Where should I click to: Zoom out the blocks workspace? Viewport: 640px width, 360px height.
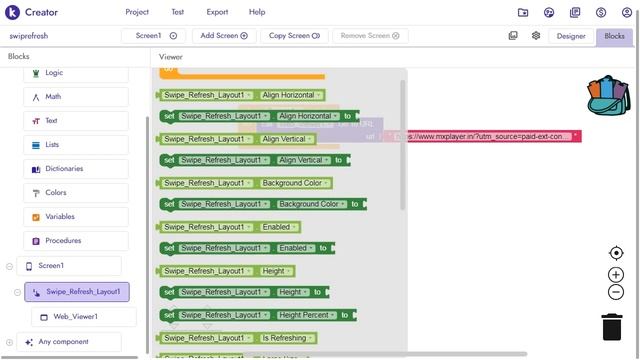coord(616,292)
